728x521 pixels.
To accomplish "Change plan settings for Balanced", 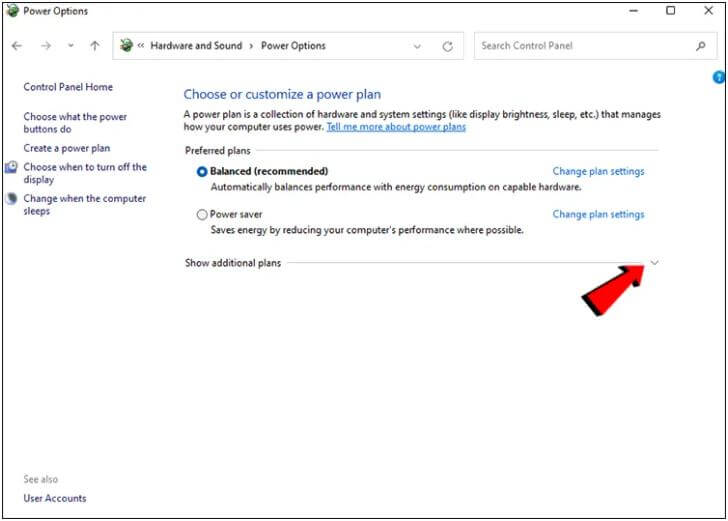I will point(598,171).
